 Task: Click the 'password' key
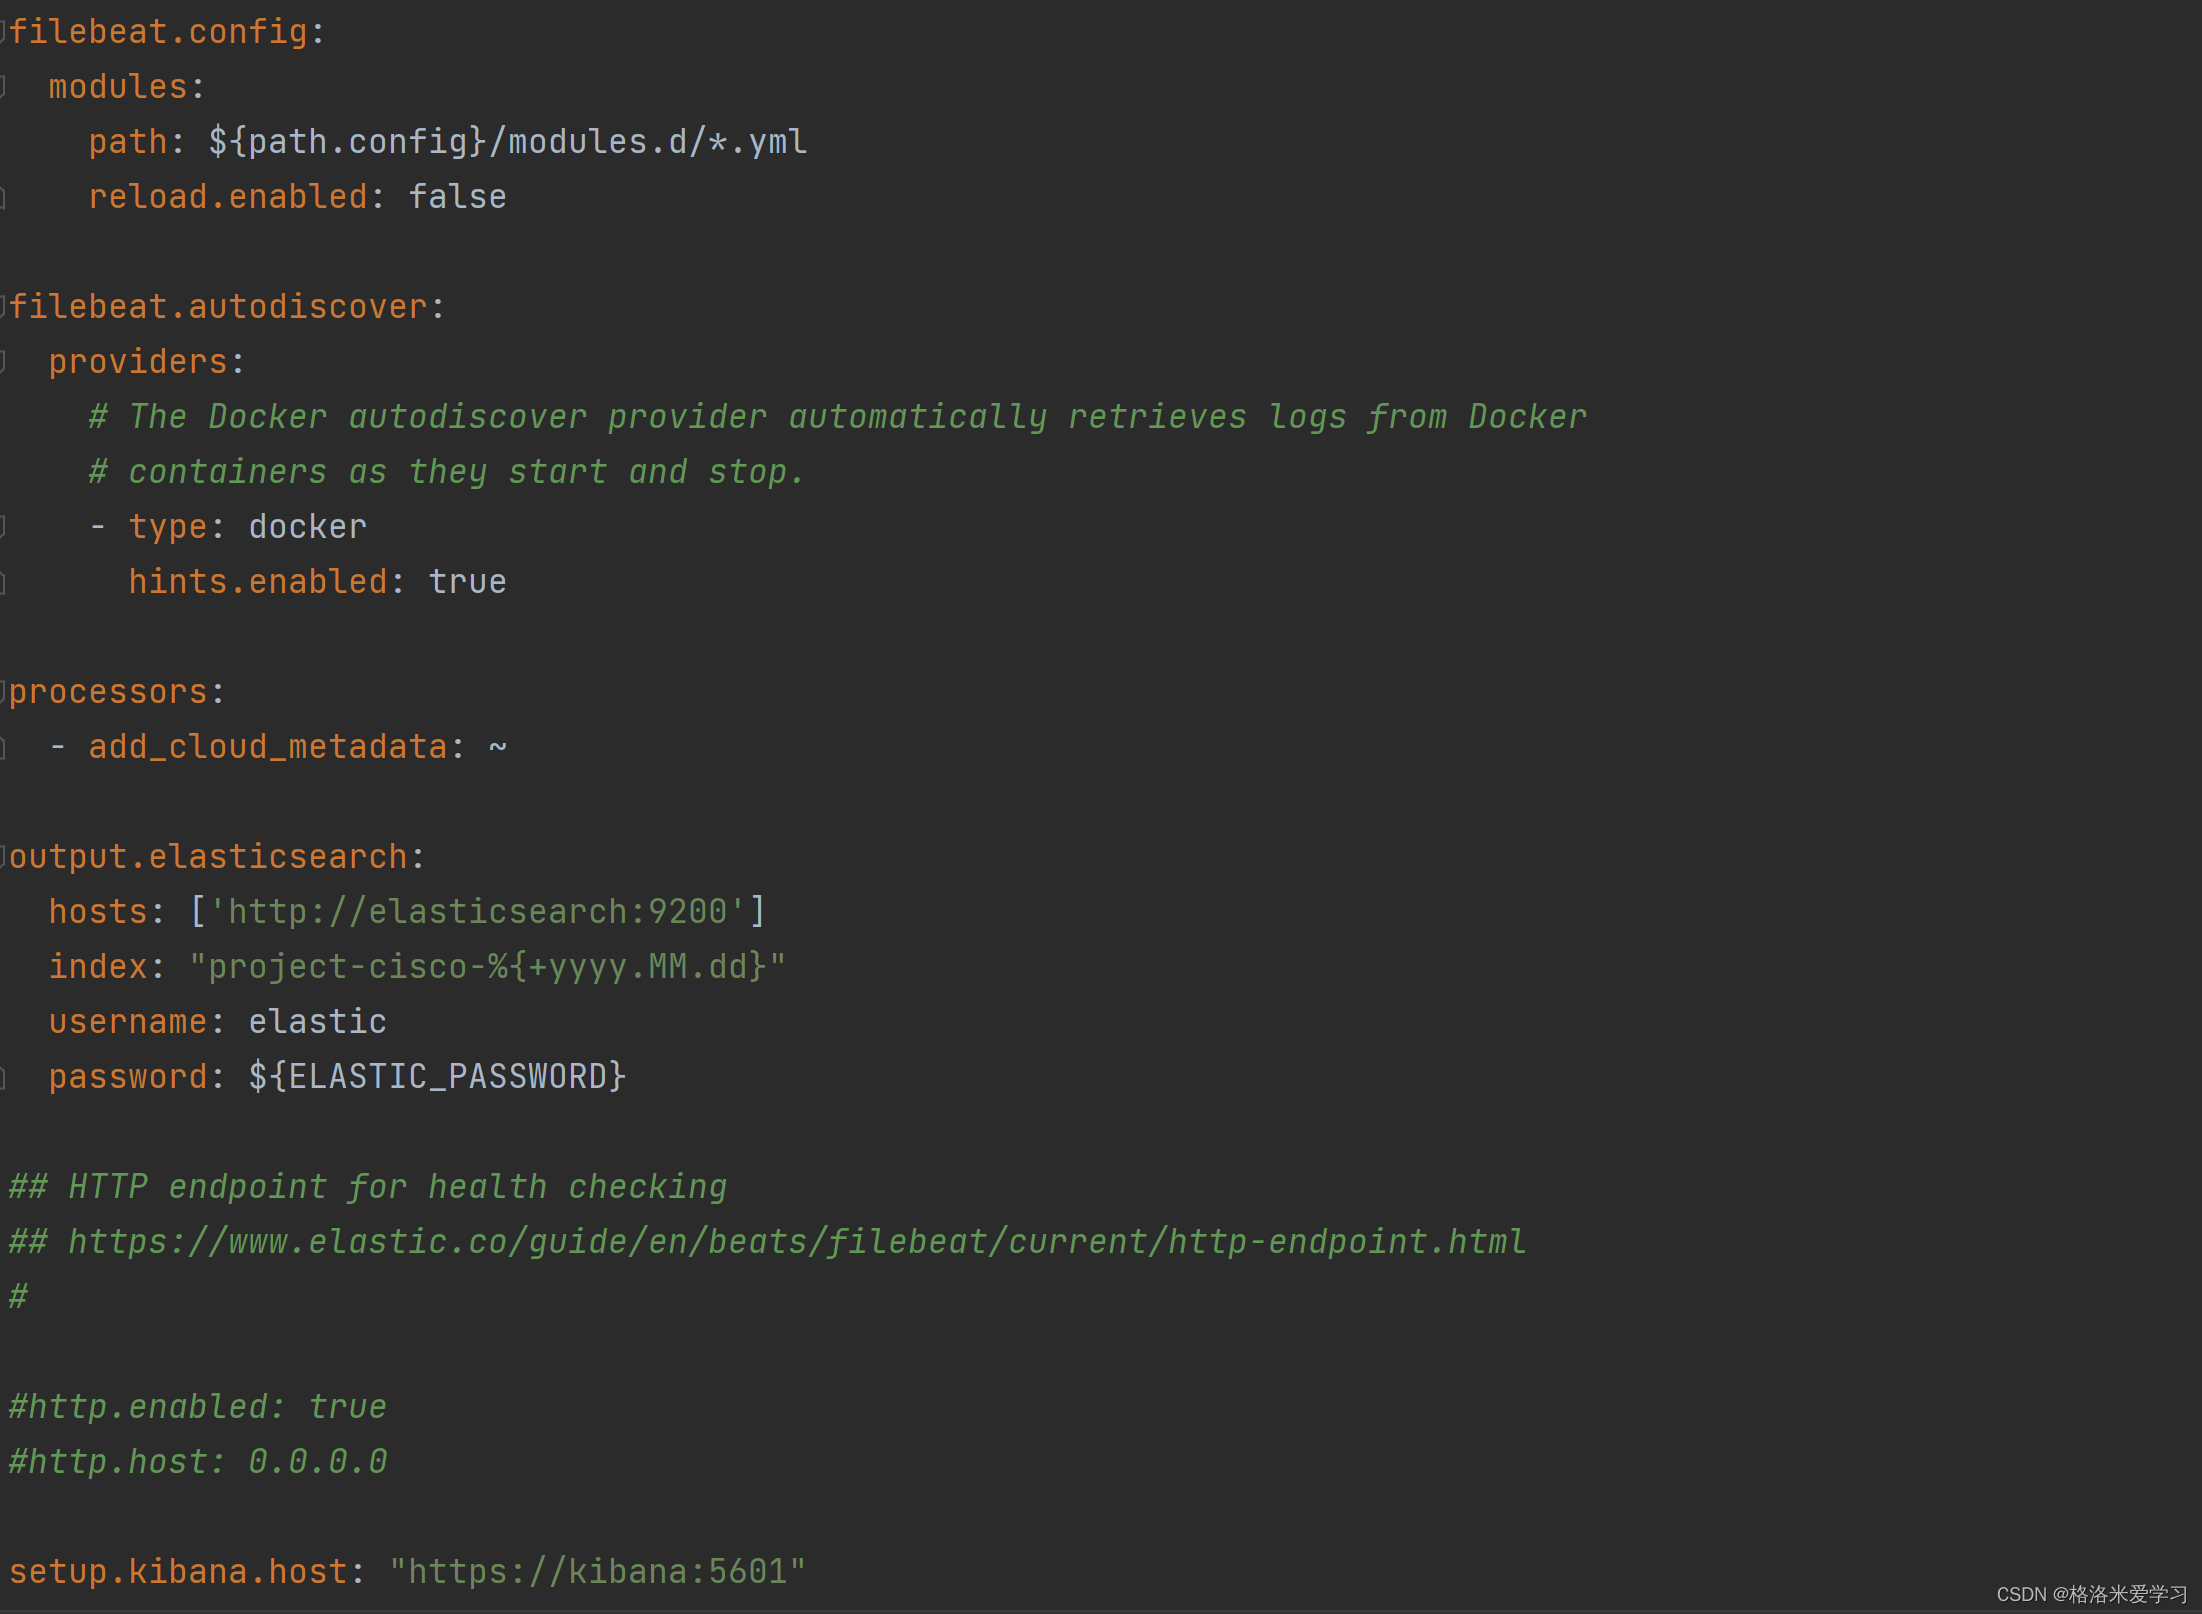pyautogui.click(x=128, y=1077)
